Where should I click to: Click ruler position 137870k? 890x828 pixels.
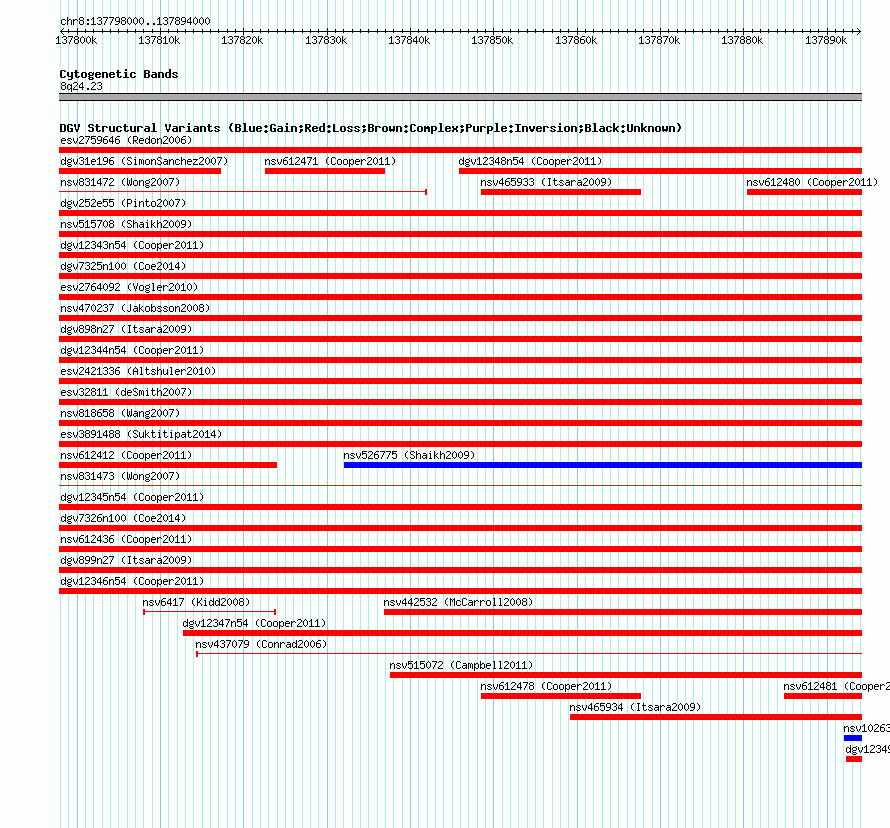[659, 40]
